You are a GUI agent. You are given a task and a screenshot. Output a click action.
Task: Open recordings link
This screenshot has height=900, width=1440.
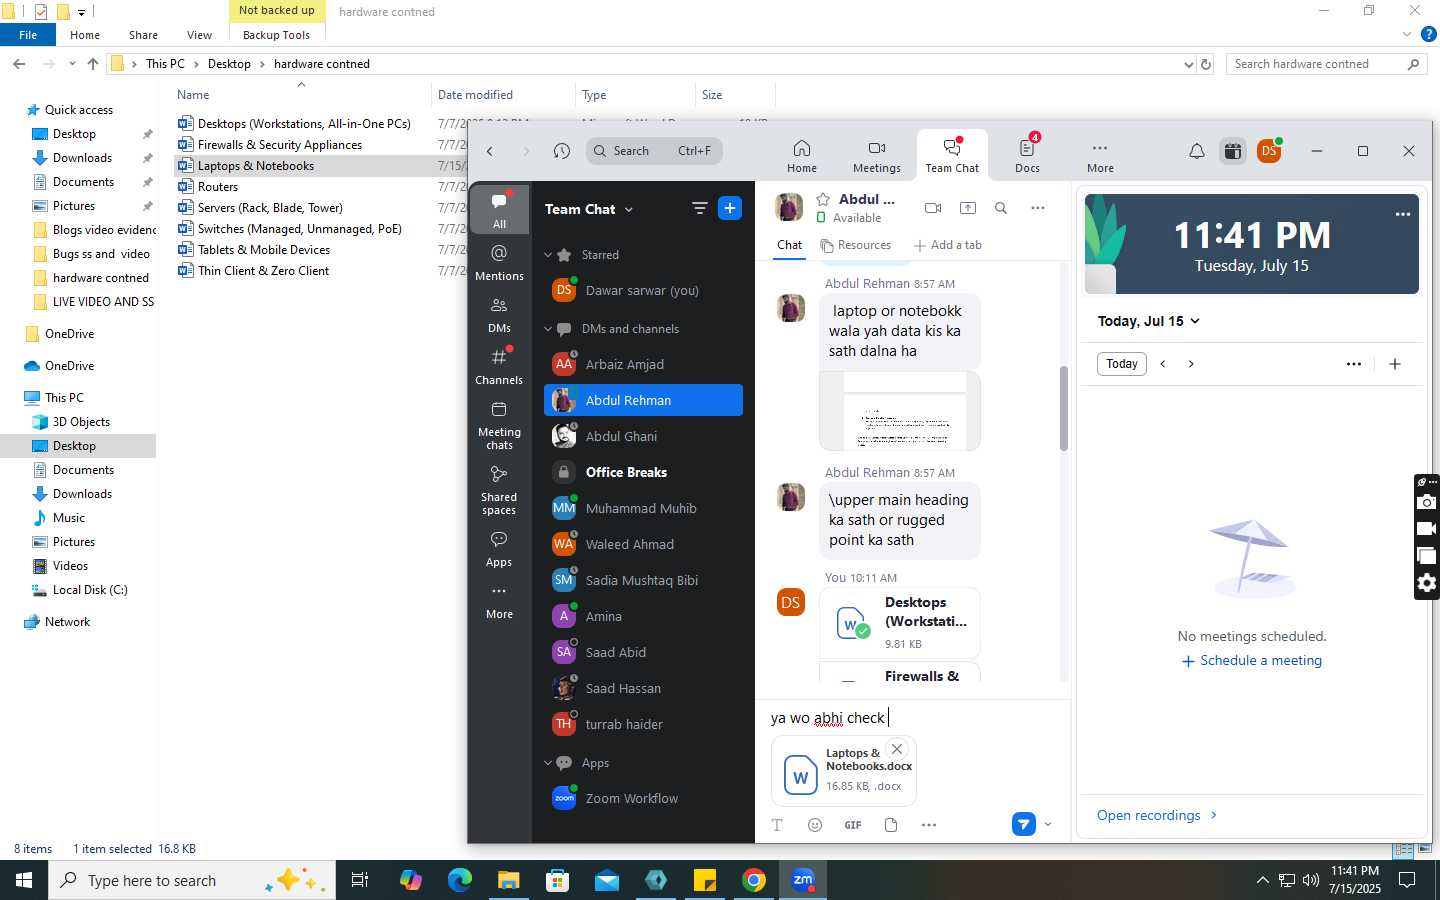(x=1157, y=815)
